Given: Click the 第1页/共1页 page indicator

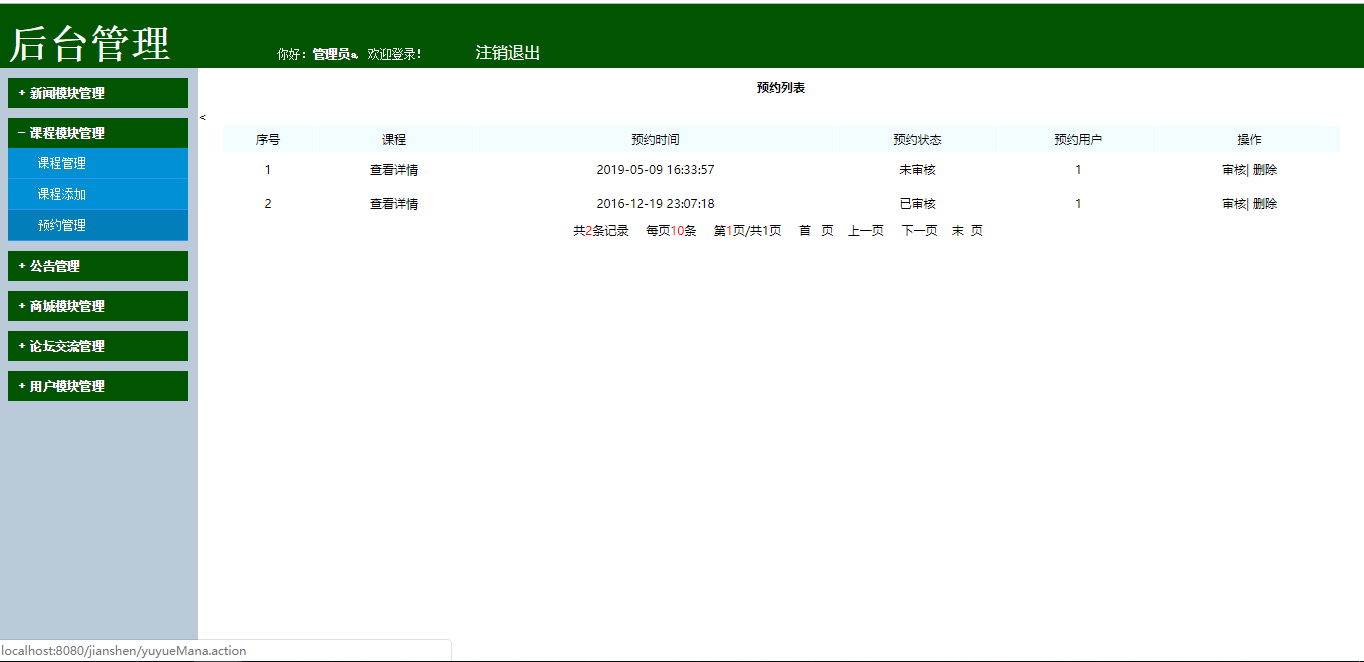Looking at the screenshot, I should [x=747, y=231].
